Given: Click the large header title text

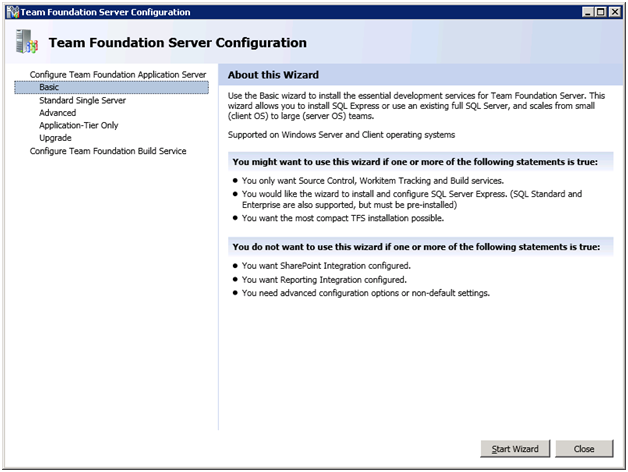Looking at the screenshot, I should coord(177,43).
